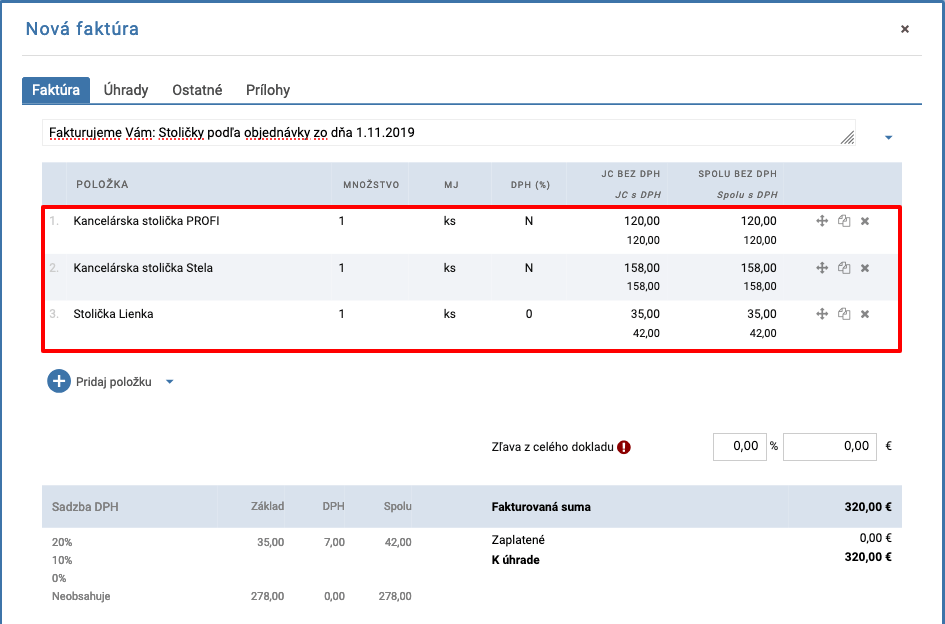Click quantity 1 of Kancelárska stolička PROFI
The width and height of the screenshot is (945, 624).
click(x=342, y=221)
